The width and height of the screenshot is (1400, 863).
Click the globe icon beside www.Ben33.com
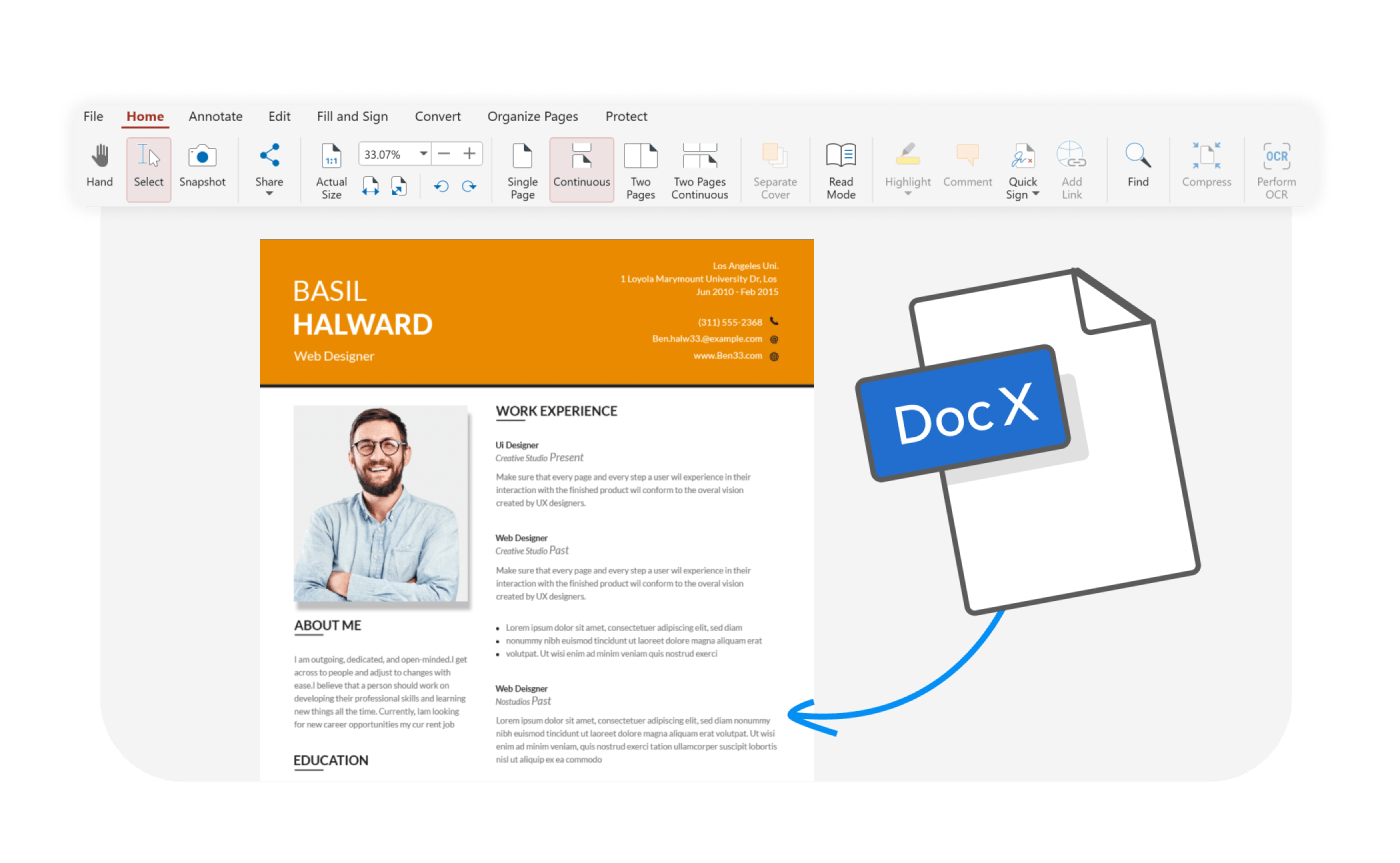(x=774, y=356)
